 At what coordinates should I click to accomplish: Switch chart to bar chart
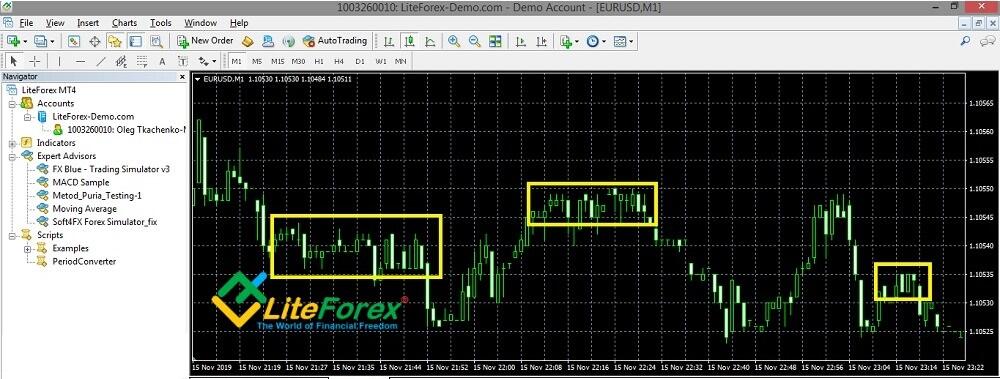[x=389, y=41]
